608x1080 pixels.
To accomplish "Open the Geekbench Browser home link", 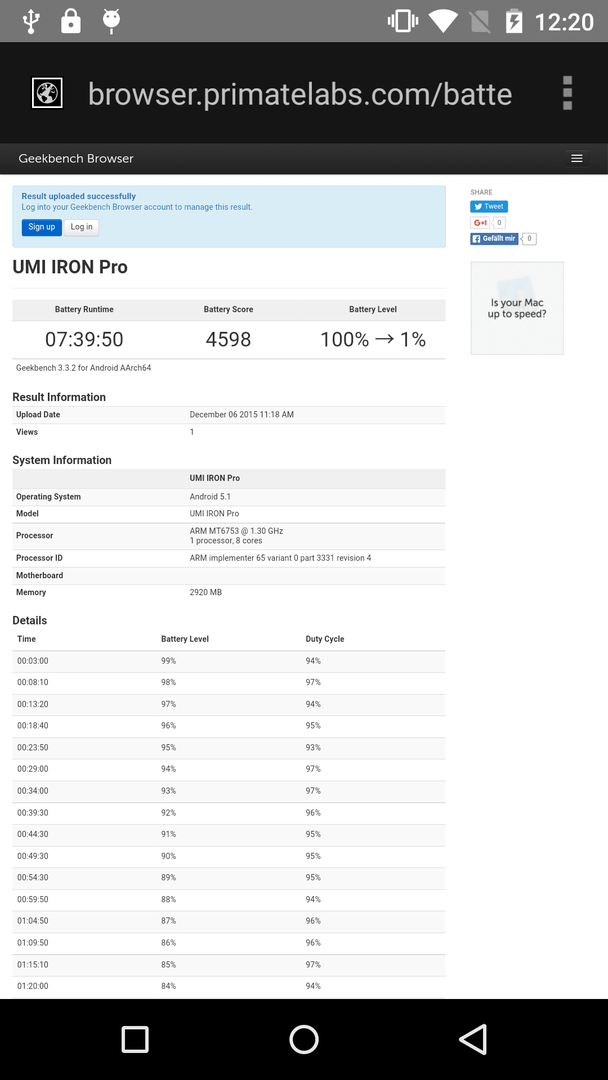I will 76,158.
